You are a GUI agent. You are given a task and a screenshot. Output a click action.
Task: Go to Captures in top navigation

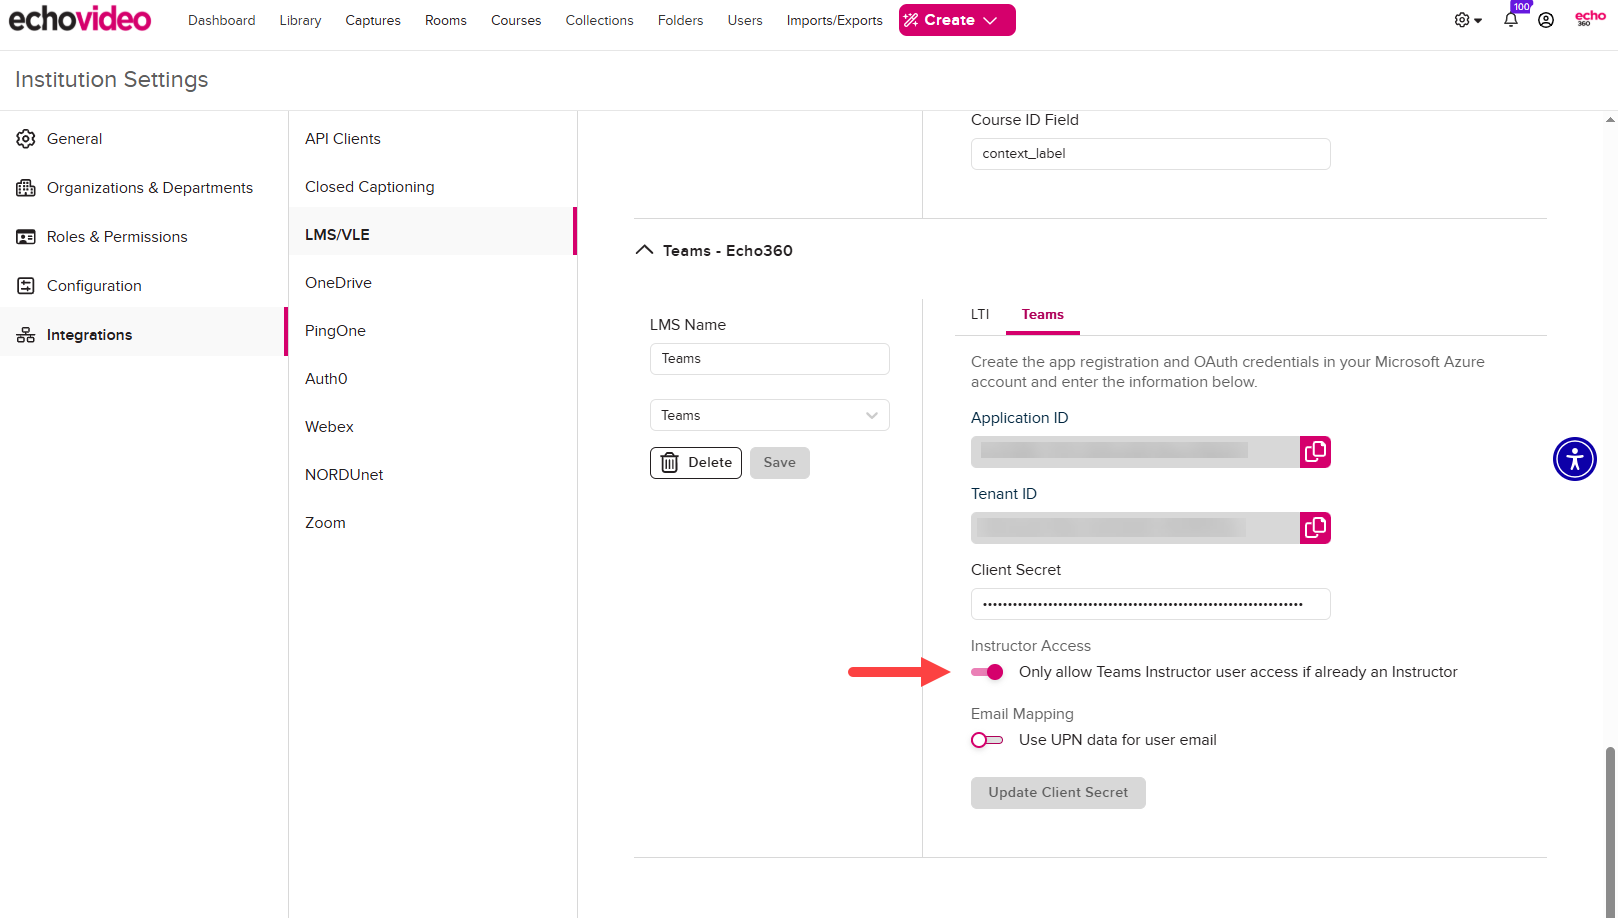click(x=373, y=20)
